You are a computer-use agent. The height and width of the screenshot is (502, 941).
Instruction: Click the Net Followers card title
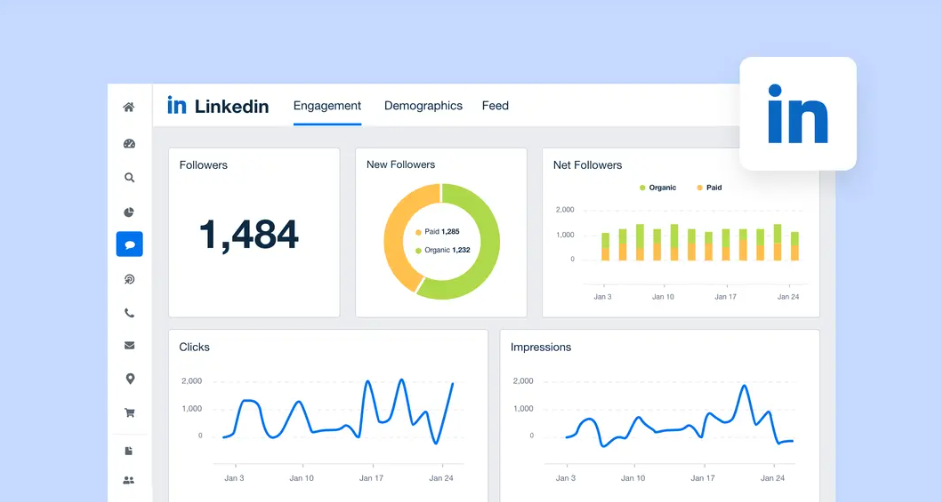(588, 165)
